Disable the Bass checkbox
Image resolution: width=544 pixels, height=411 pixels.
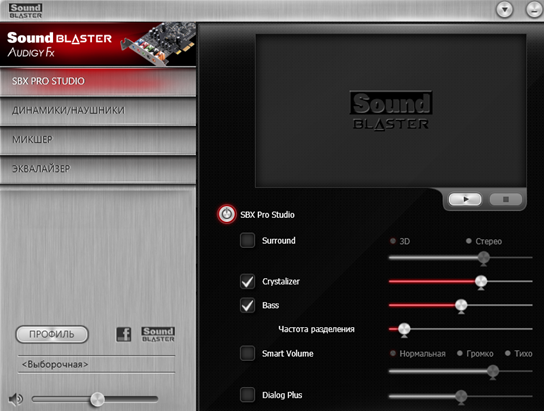tap(247, 305)
